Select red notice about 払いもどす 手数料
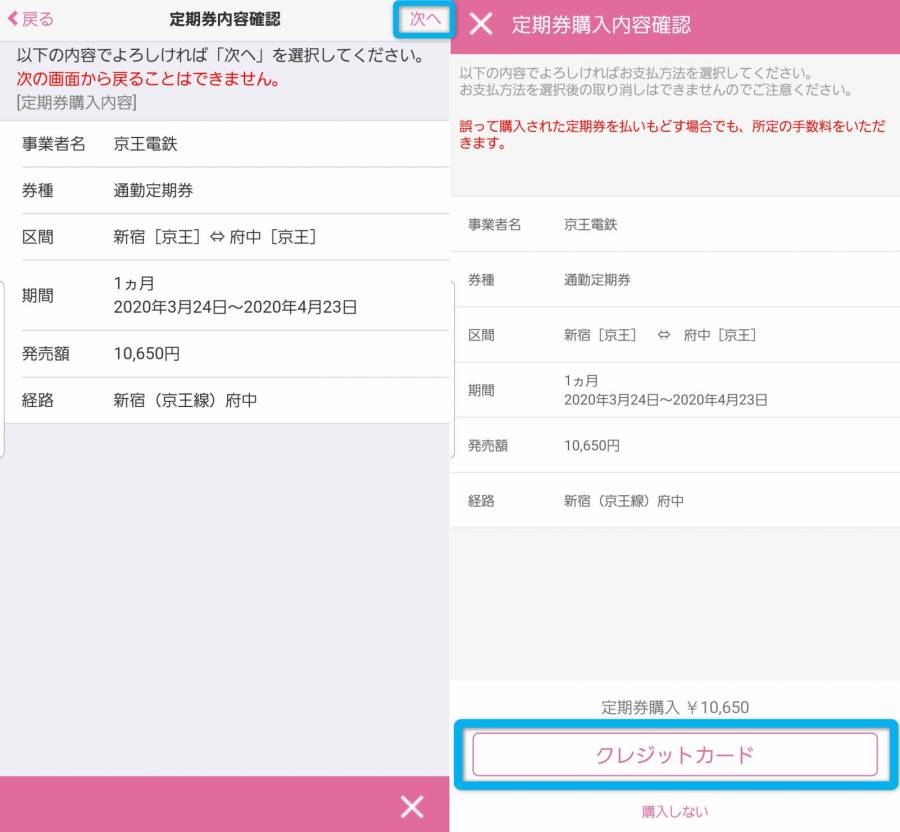The height and width of the screenshot is (832, 900). (x=672, y=134)
